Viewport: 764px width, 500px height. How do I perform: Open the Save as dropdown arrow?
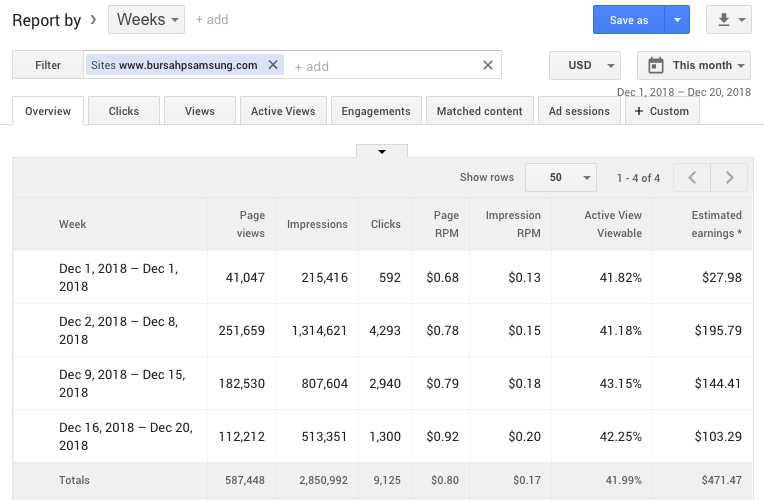(x=677, y=19)
